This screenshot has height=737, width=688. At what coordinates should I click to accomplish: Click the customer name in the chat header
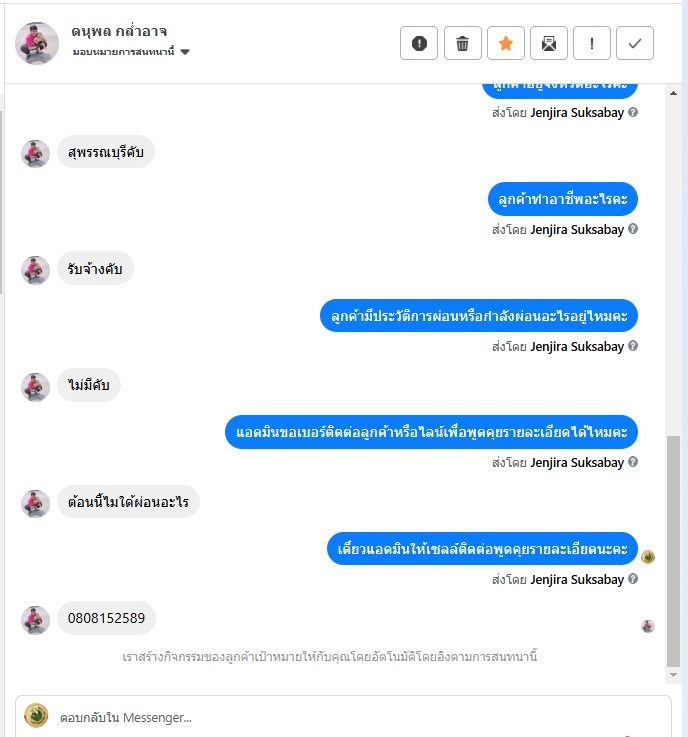119,31
